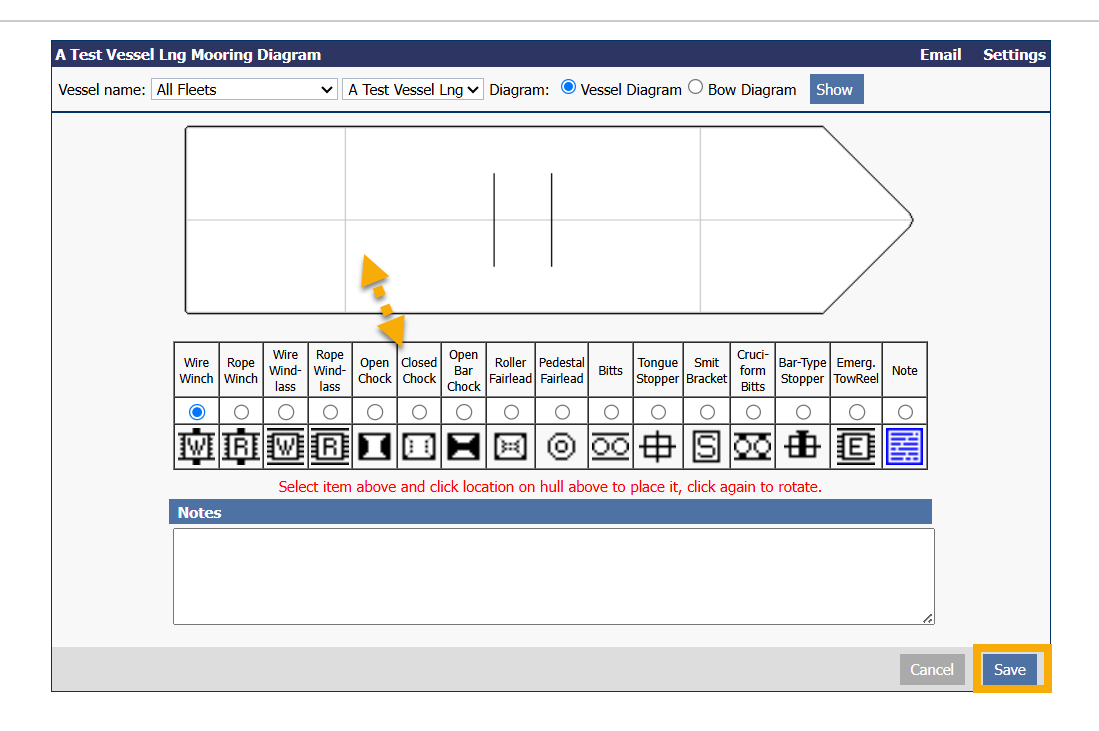Image resolution: width=1099 pixels, height=731 pixels.
Task: Open the Settings menu
Action: click(x=1014, y=55)
